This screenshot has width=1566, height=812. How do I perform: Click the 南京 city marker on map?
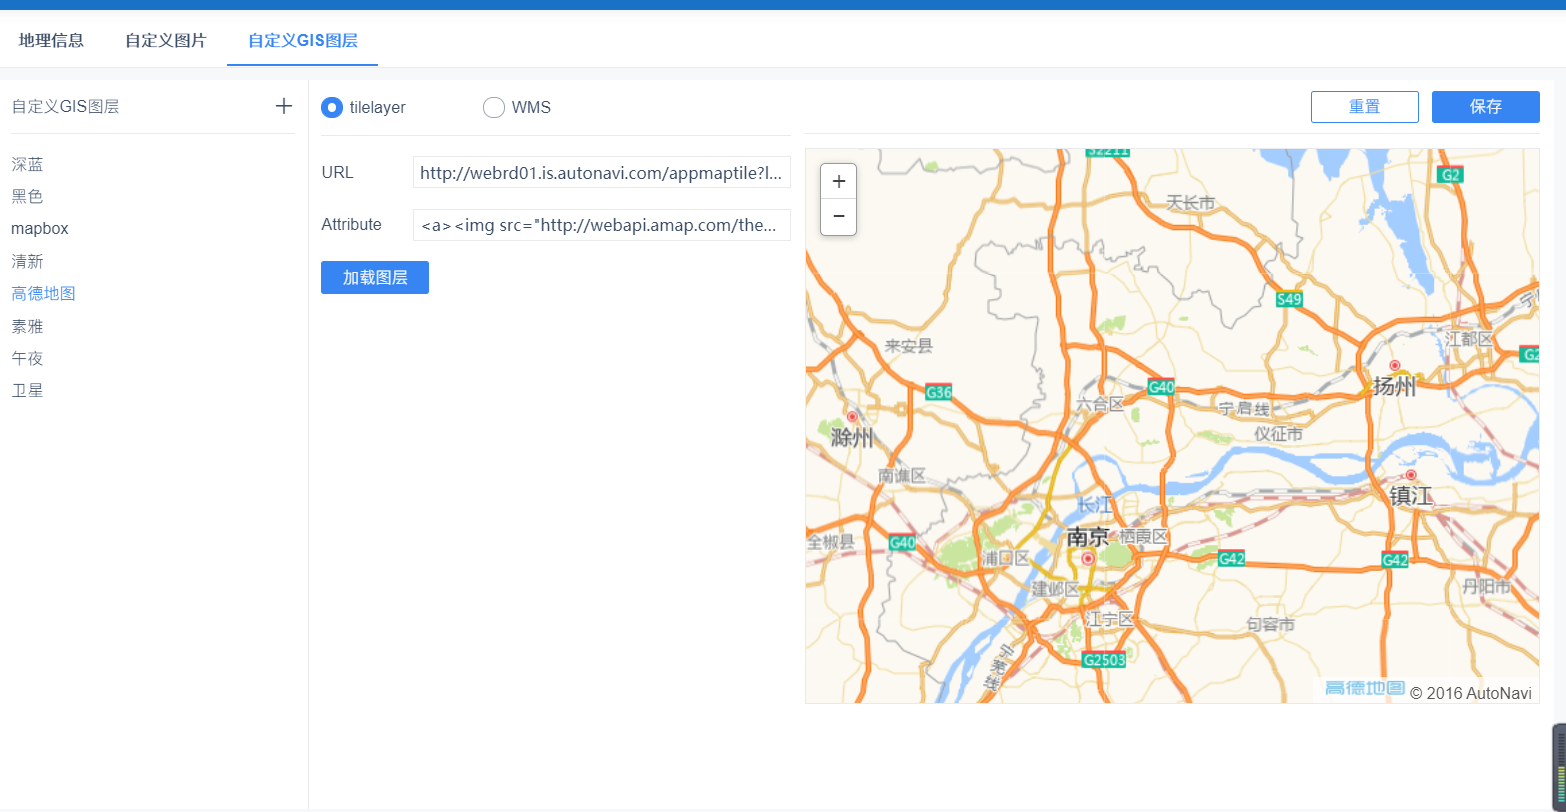pyautogui.click(x=1088, y=559)
